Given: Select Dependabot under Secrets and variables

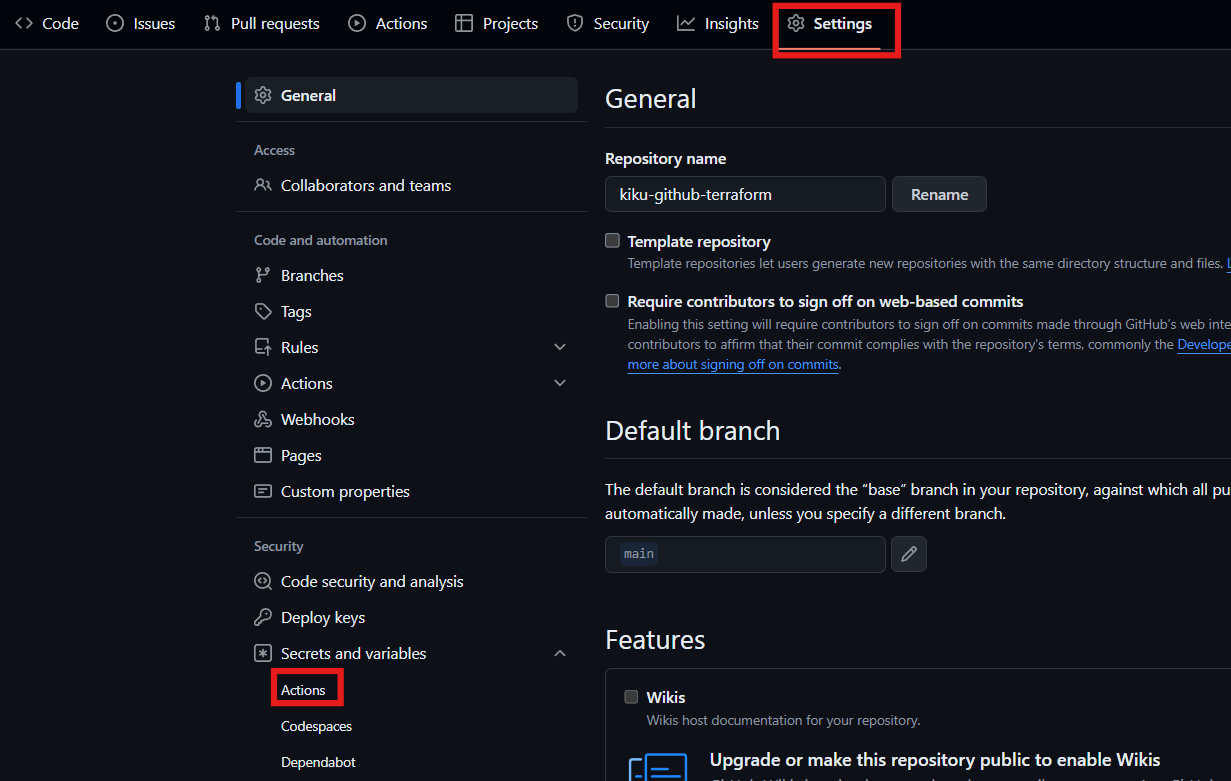Looking at the screenshot, I should tap(318, 762).
